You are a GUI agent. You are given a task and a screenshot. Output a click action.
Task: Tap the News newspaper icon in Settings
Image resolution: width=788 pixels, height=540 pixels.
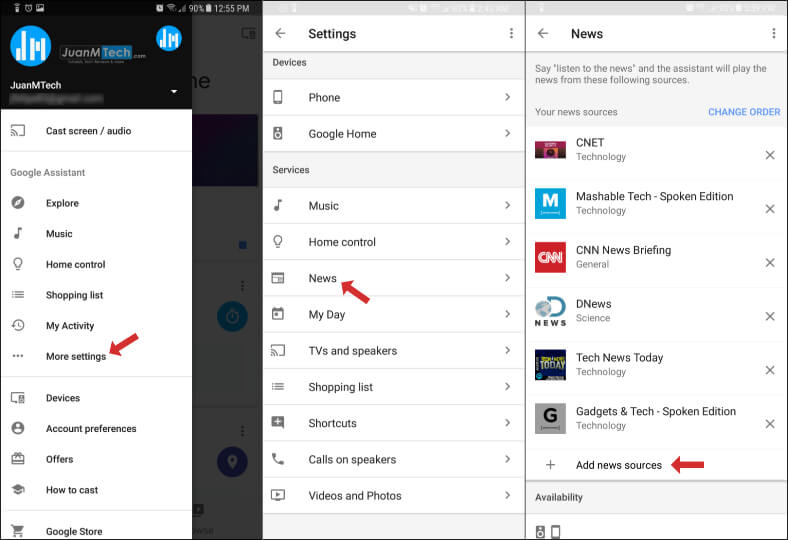click(x=277, y=278)
